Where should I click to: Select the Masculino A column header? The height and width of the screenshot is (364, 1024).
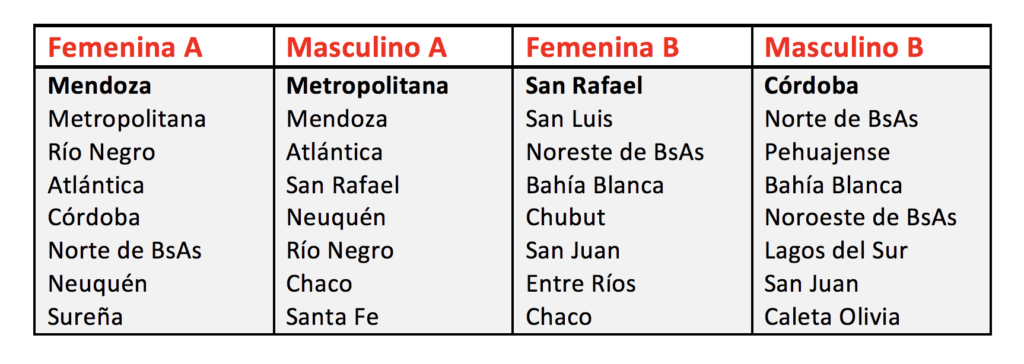pyautogui.click(x=367, y=48)
